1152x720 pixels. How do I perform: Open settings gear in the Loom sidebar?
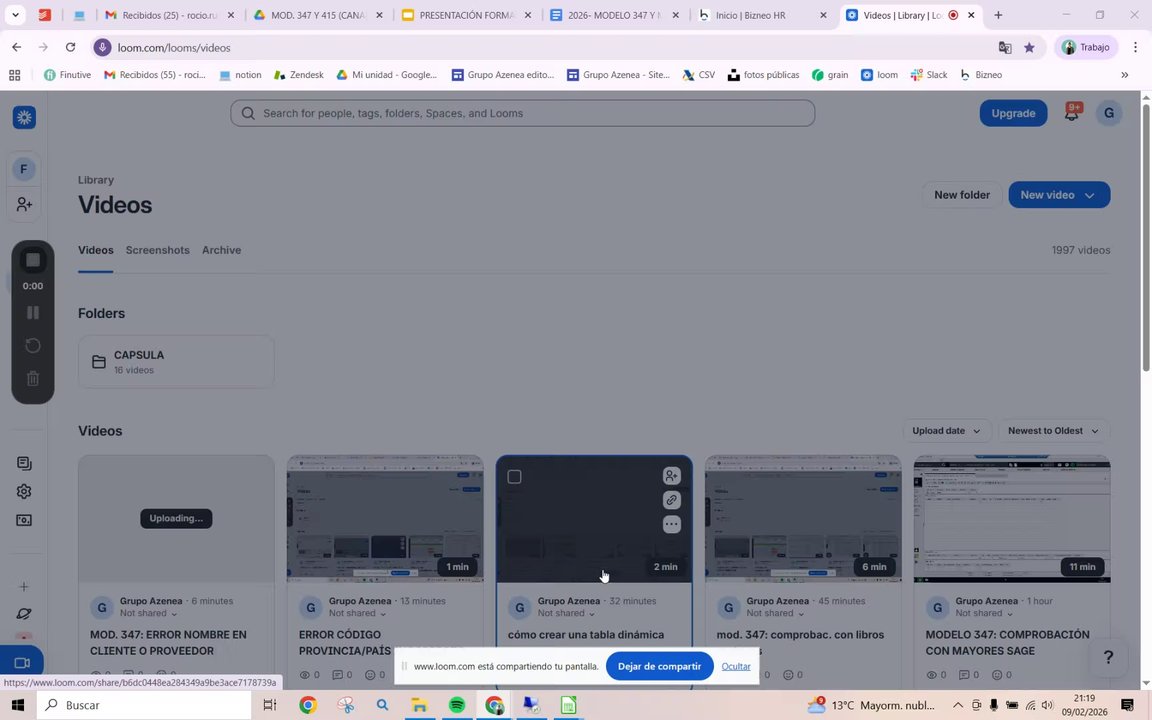(24, 492)
